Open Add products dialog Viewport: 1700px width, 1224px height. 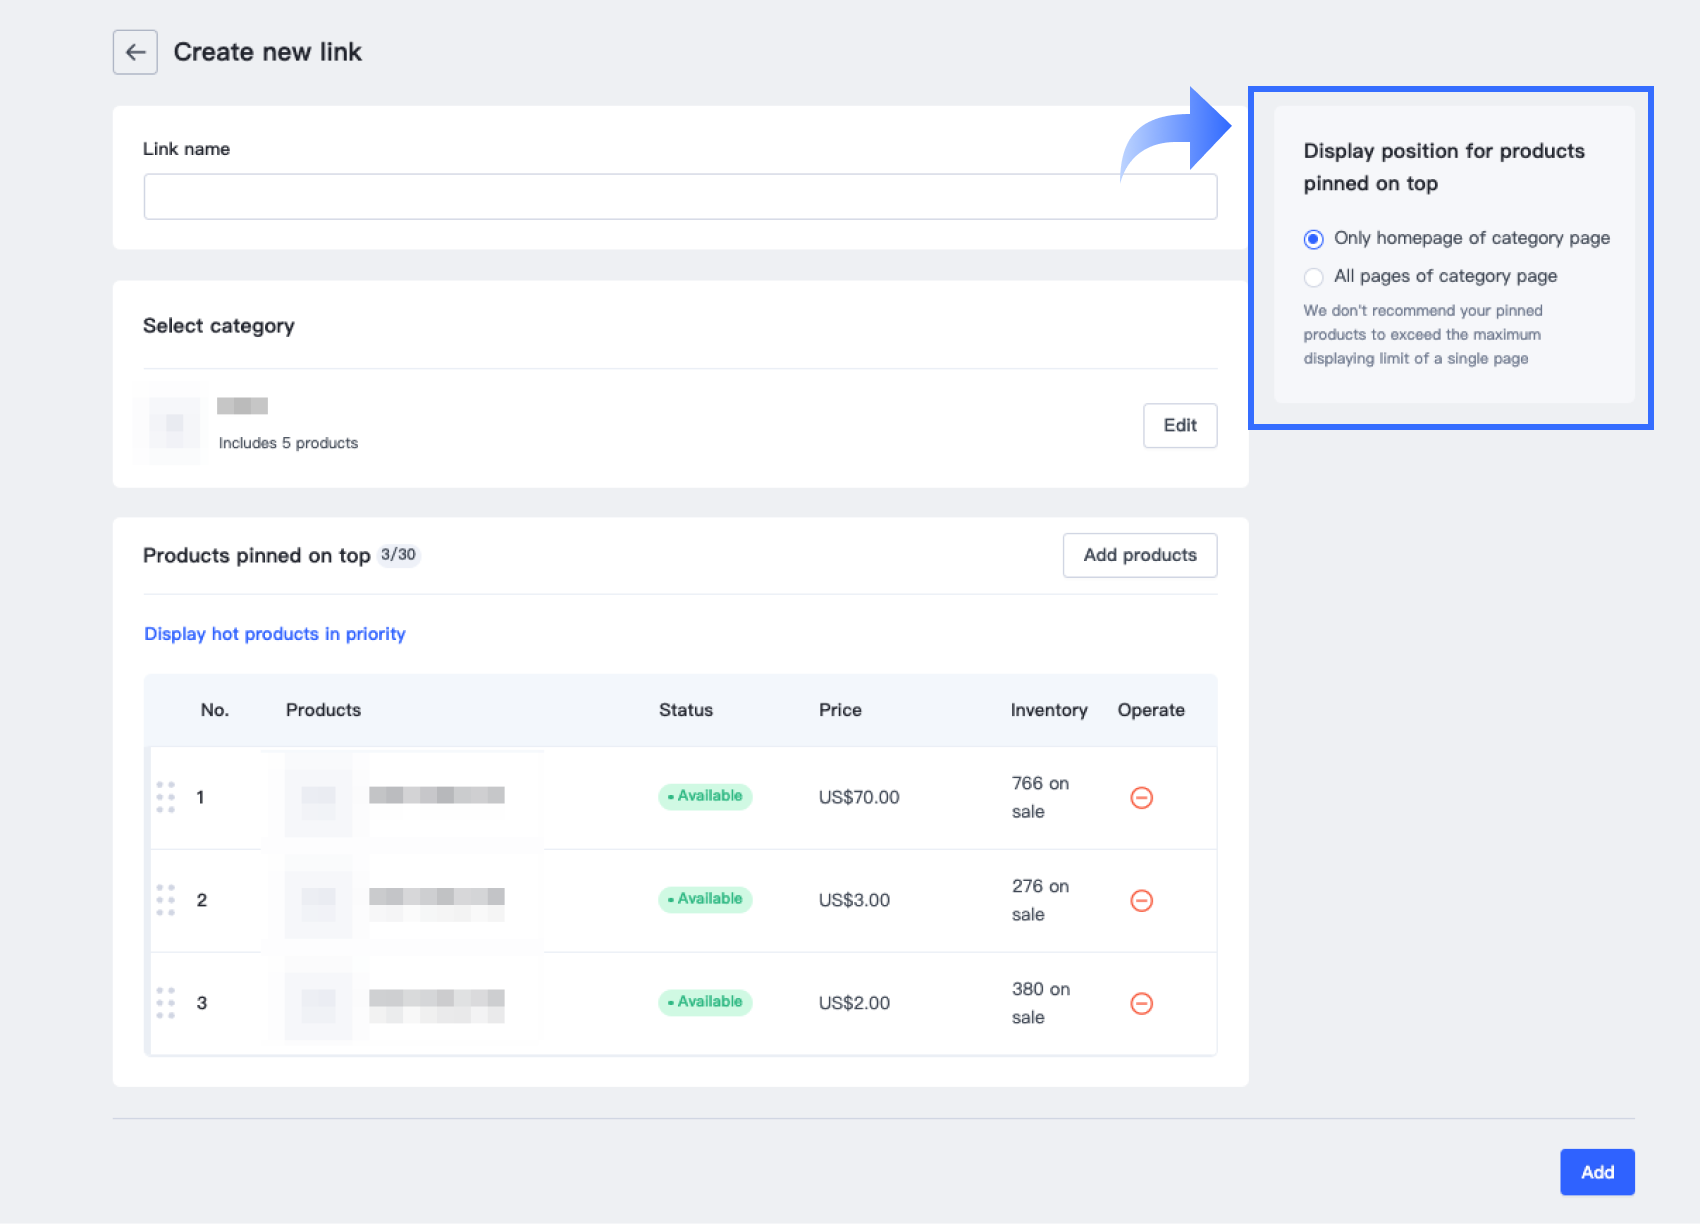click(1140, 555)
